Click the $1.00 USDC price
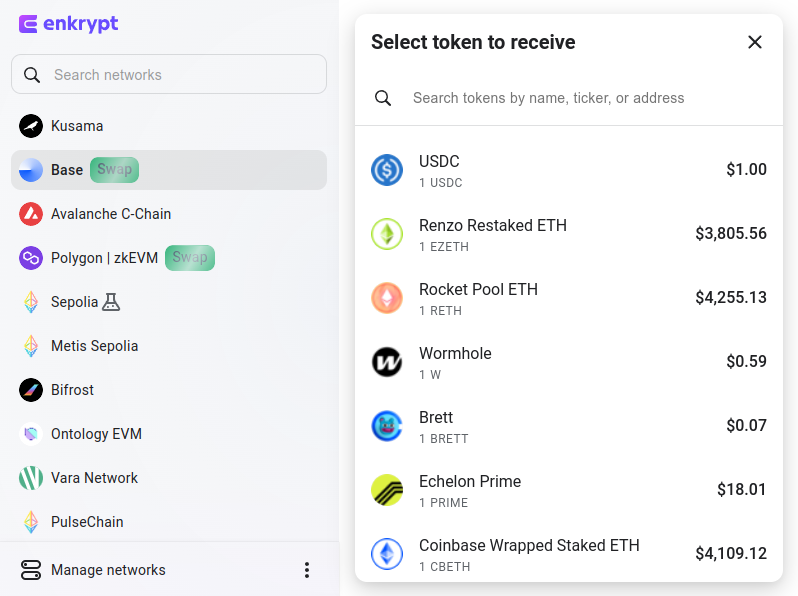This screenshot has height=596, width=798. (746, 169)
